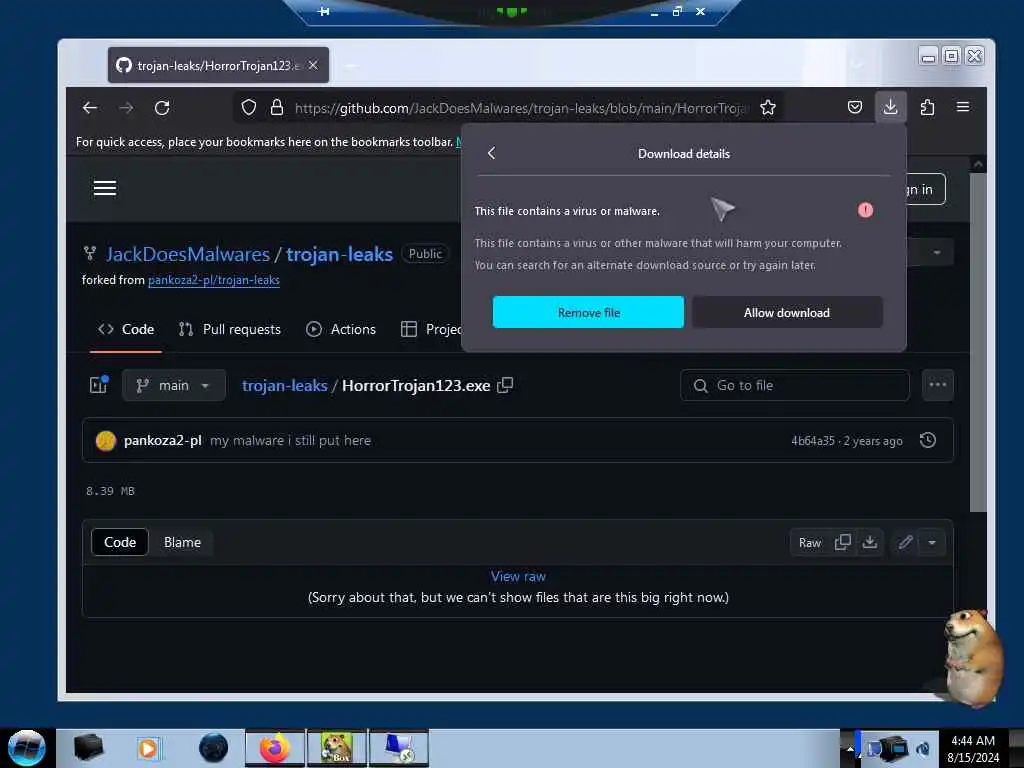The width and height of the screenshot is (1024, 768).
Task: Open the pankoza2-pl/trojan-leaks fork source link
Action: pyautogui.click(x=214, y=280)
